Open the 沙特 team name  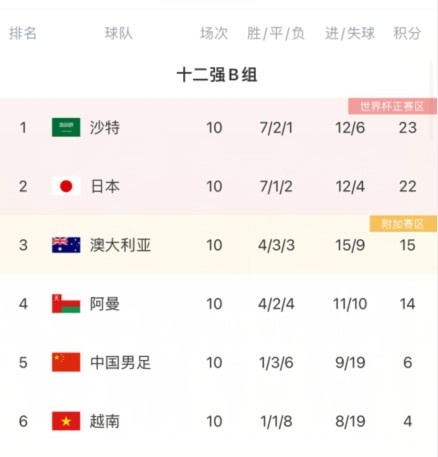pos(105,128)
